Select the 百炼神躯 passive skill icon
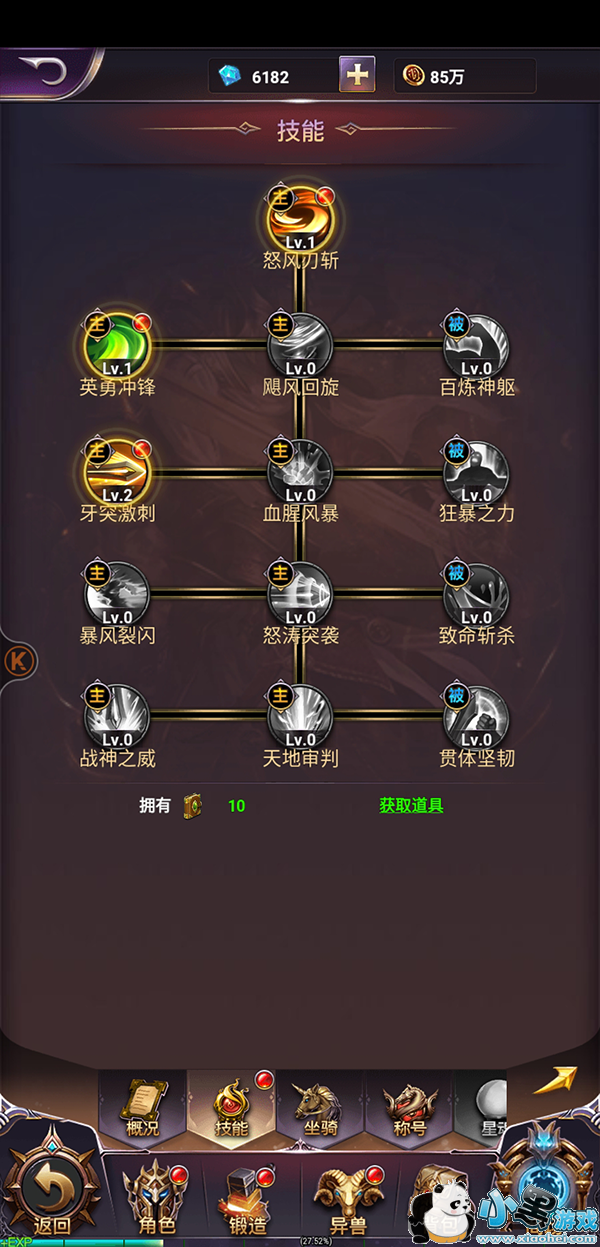600x1247 pixels. (477, 345)
